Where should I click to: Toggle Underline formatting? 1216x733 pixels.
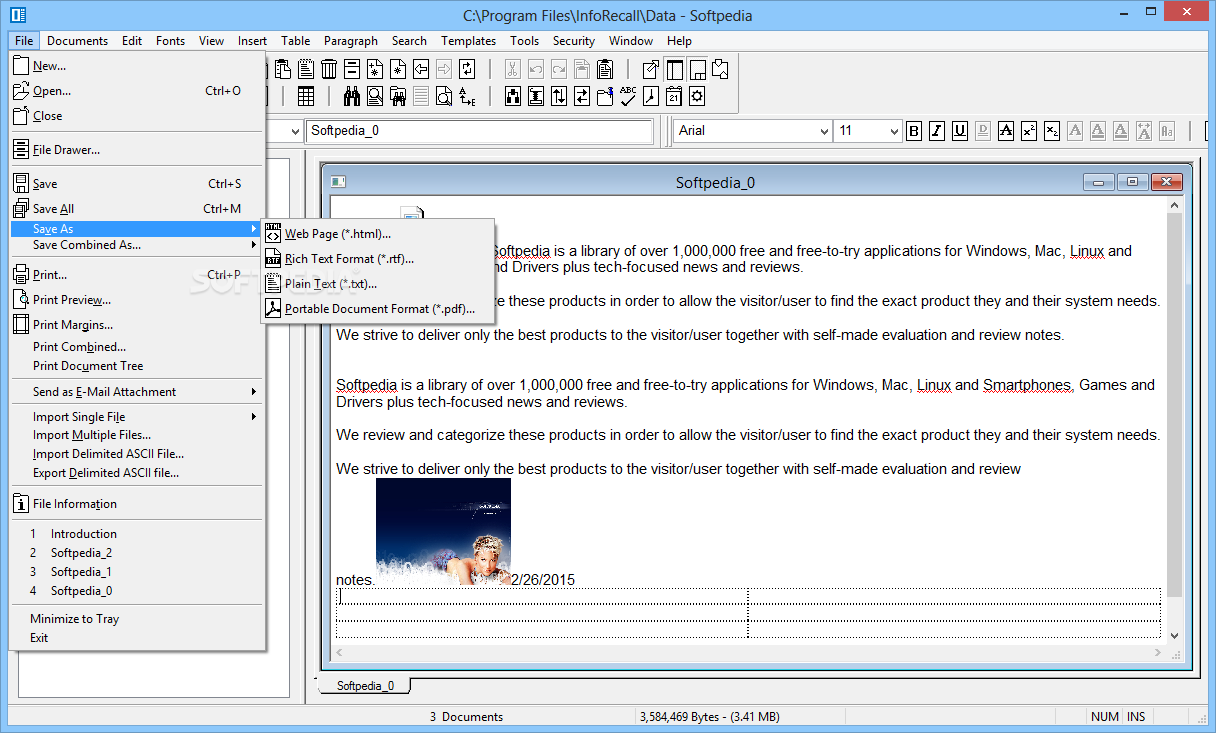point(960,131)
